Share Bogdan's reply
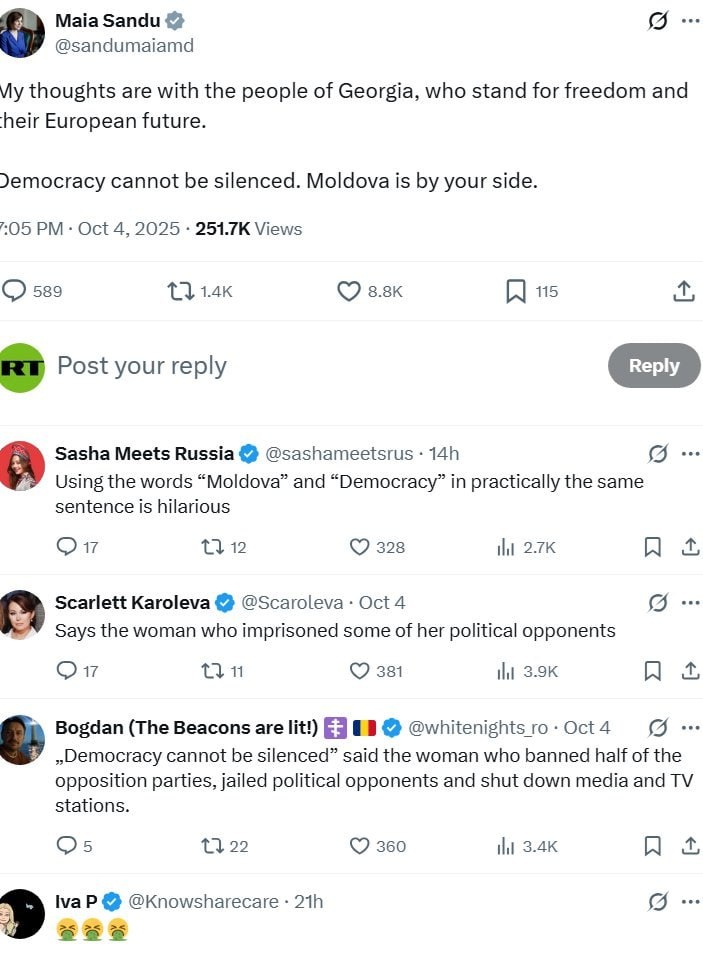The image size is (703, 953). click(690, 846)
